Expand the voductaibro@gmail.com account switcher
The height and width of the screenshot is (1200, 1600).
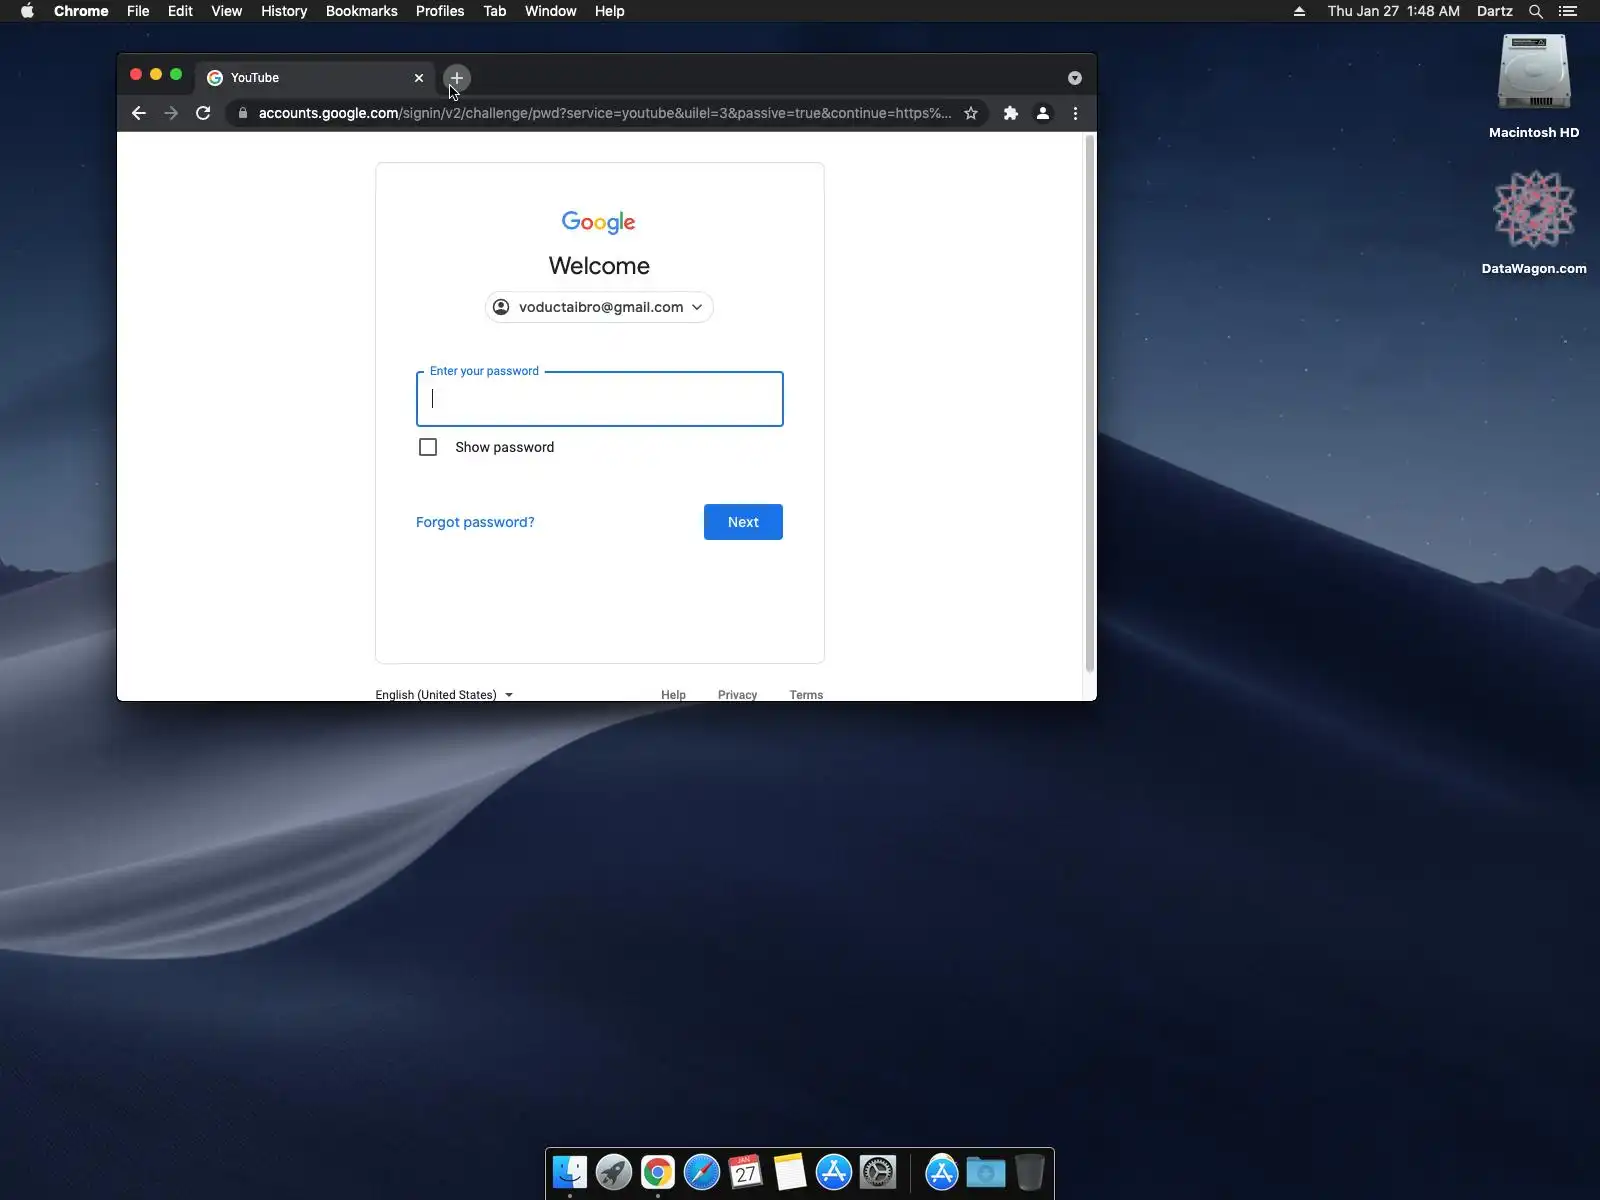[x=599, y=307]
